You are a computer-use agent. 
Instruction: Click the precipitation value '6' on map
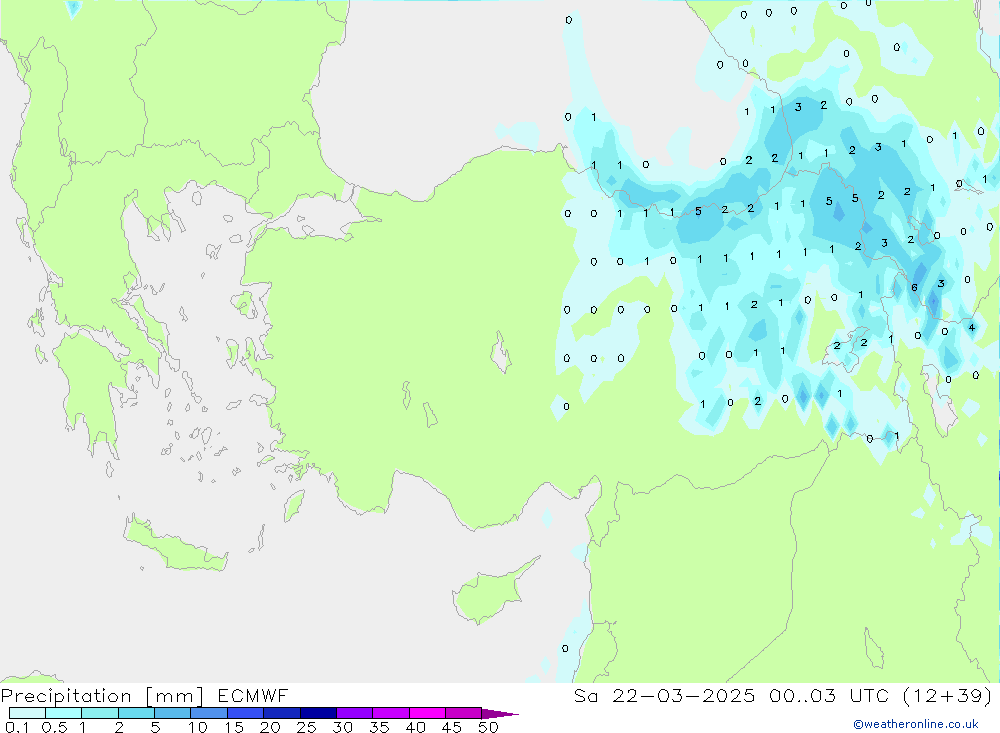pyautogui.click(x=914, y=288)
